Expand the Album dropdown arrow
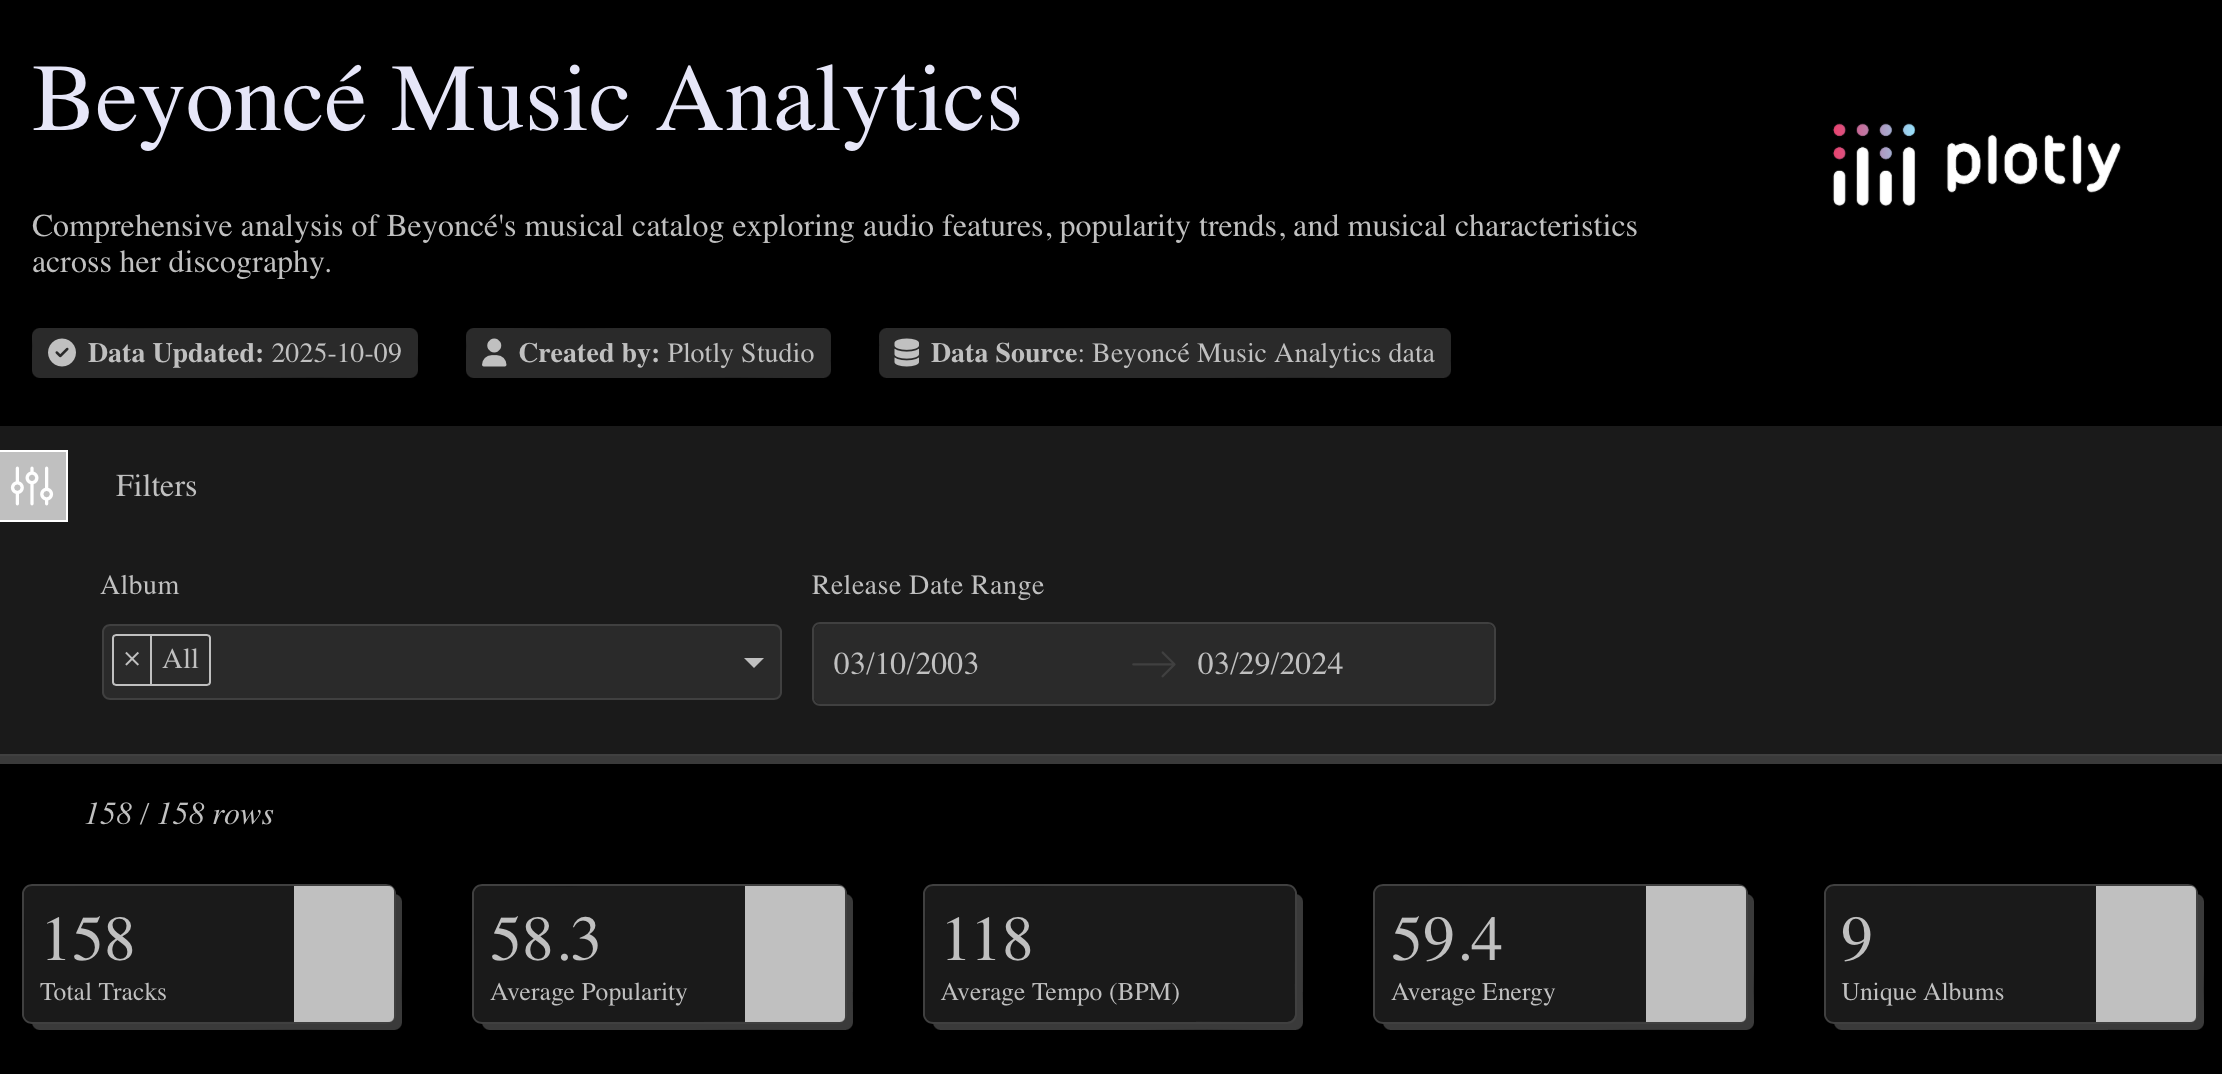 tap(754, 662)
